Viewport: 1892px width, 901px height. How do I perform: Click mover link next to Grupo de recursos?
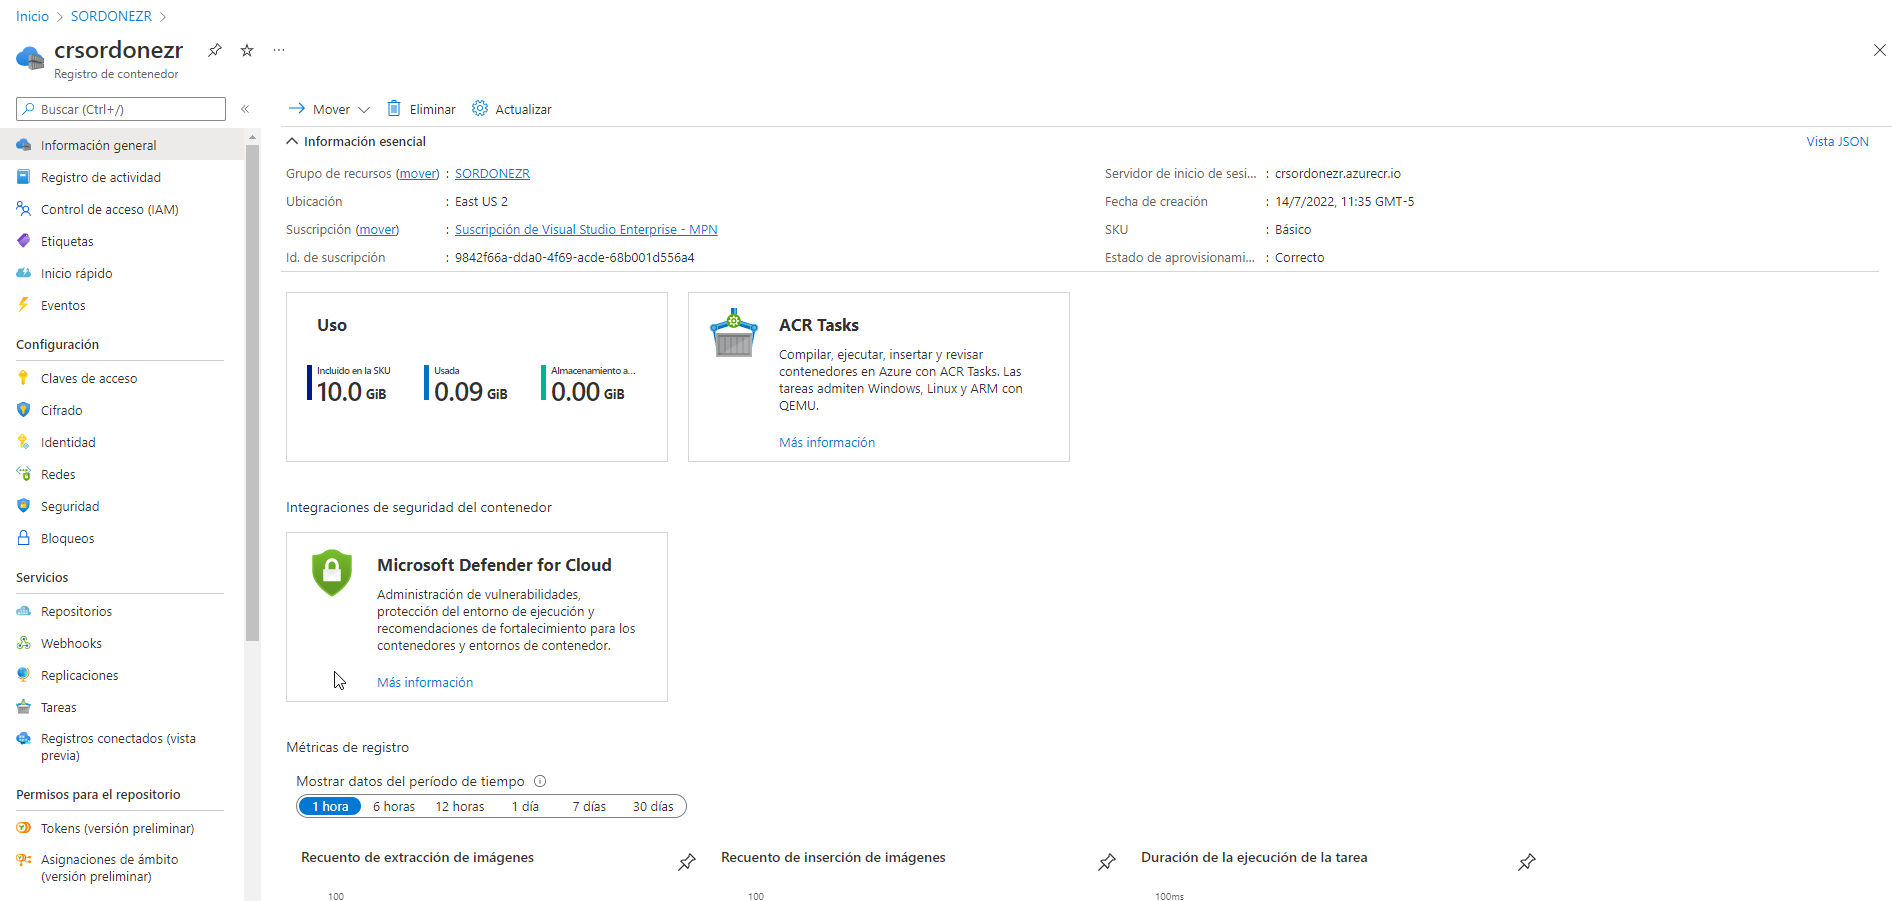tap(418, 173)
